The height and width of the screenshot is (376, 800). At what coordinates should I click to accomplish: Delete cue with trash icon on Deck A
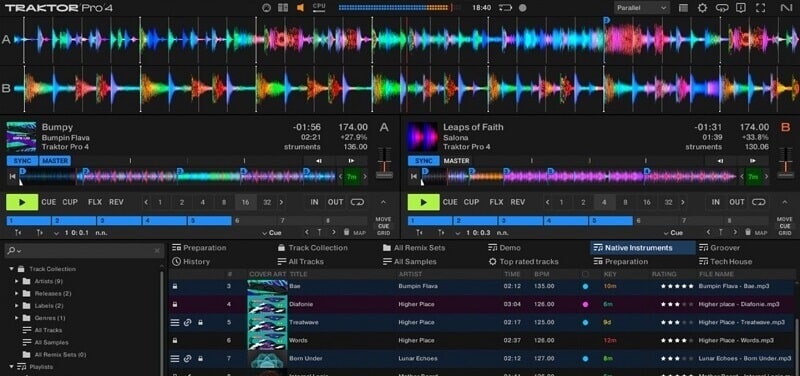[346, 232]
